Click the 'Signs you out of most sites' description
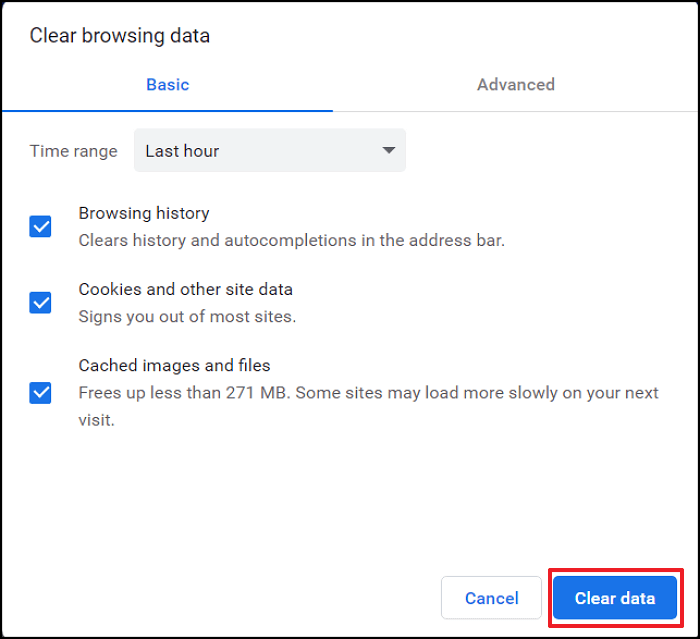700x639 pixels. tap(187, 317)
